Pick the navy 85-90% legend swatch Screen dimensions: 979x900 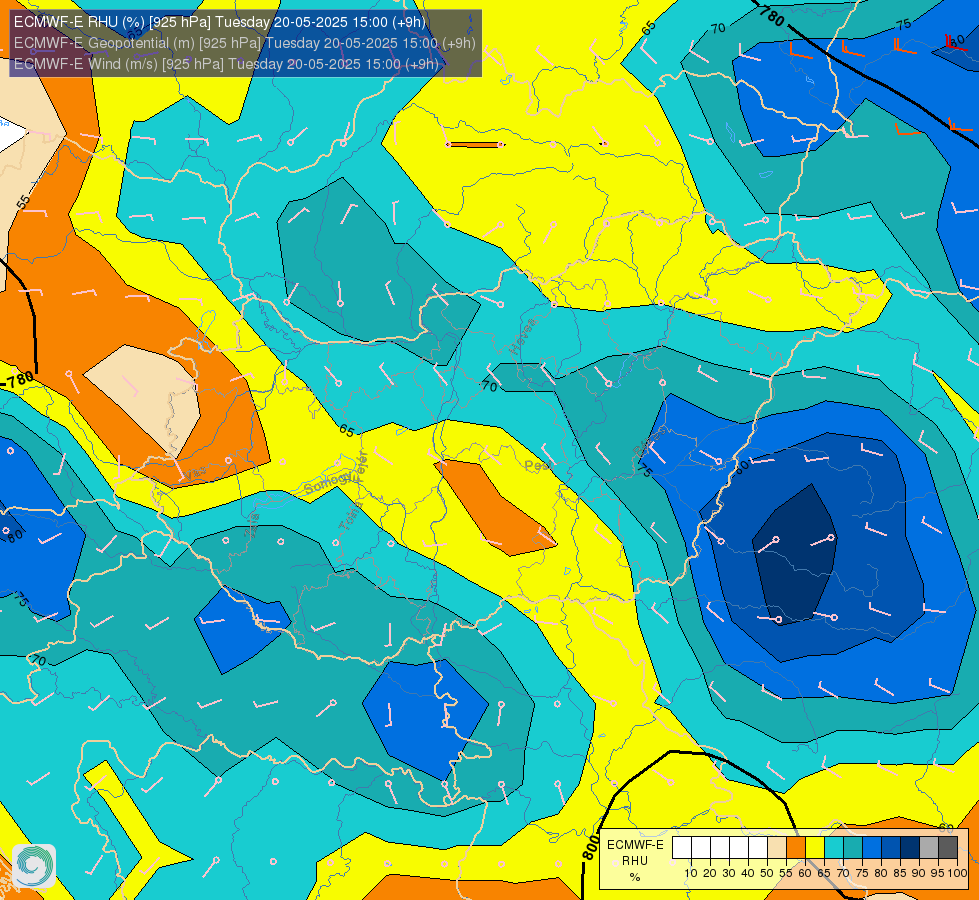tap(910, 848)
